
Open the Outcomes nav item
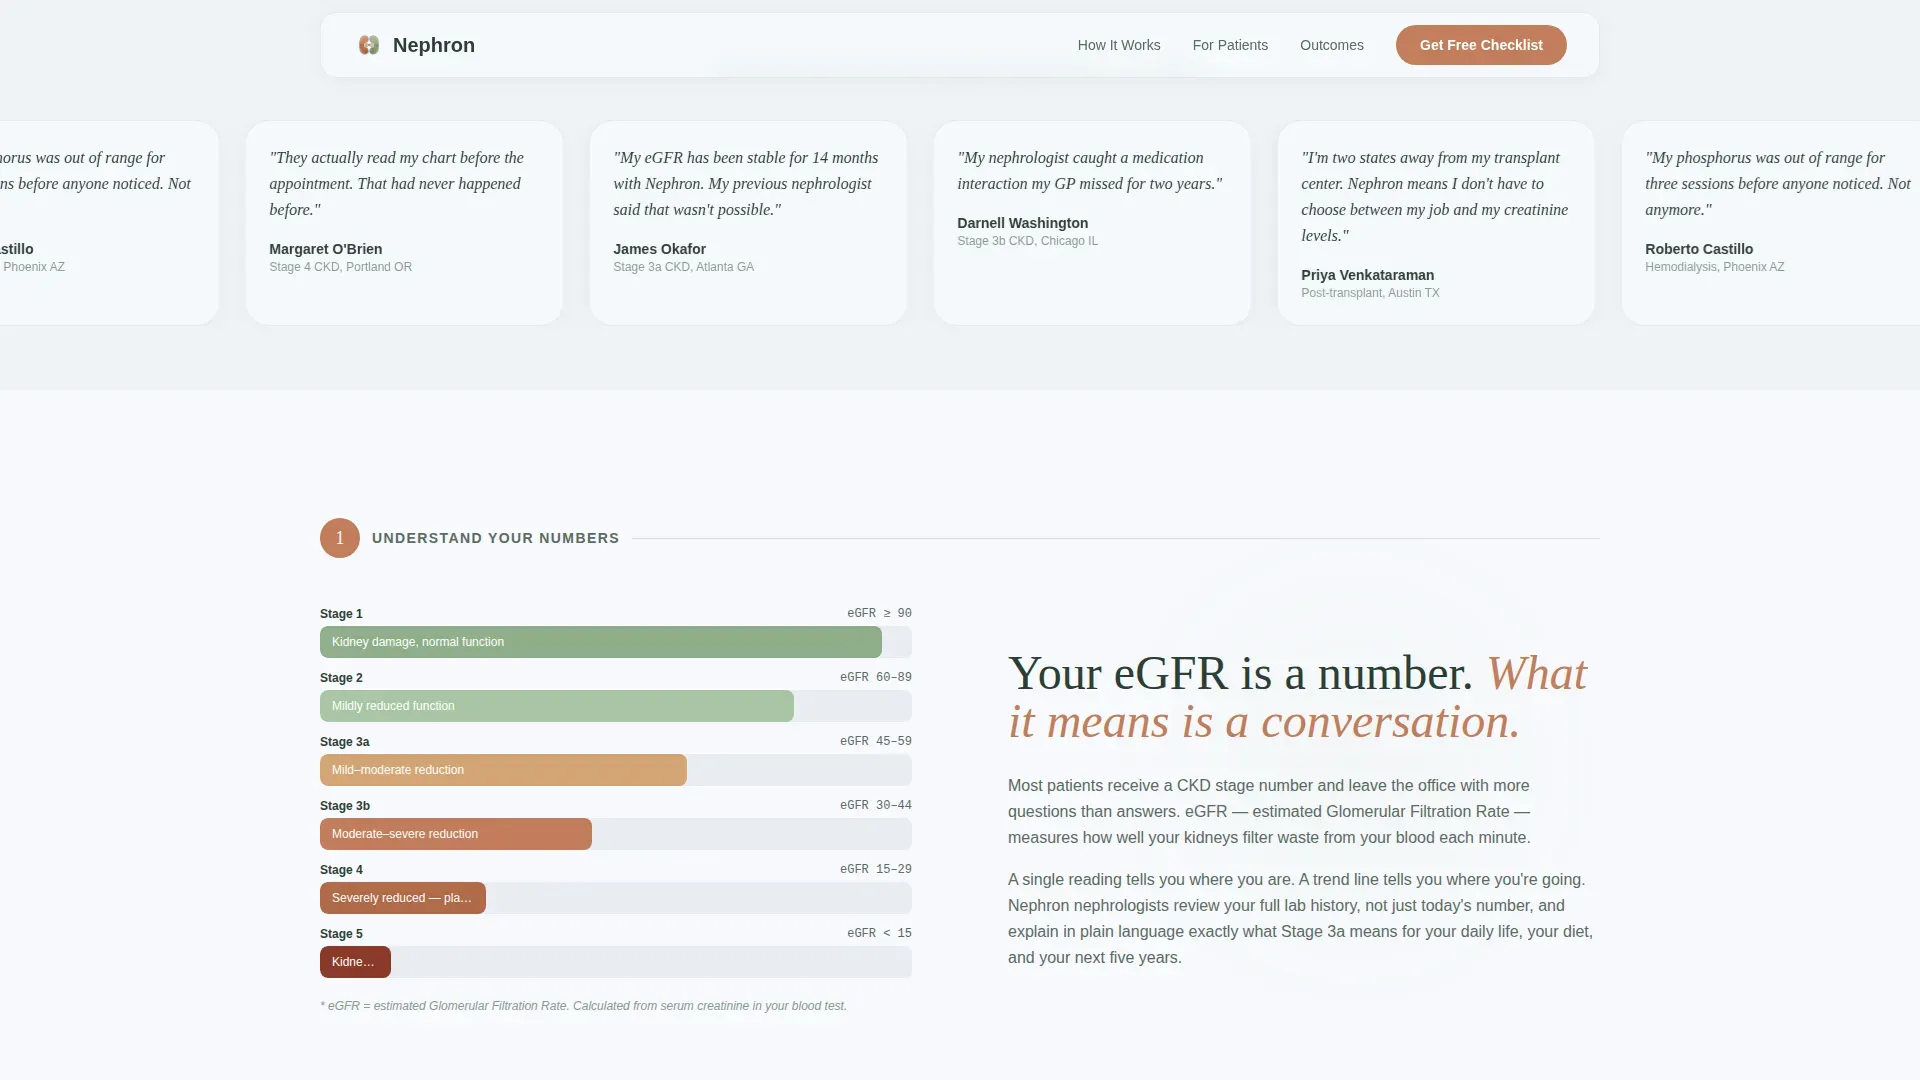pyautogui.click(x=1331, y=45)
